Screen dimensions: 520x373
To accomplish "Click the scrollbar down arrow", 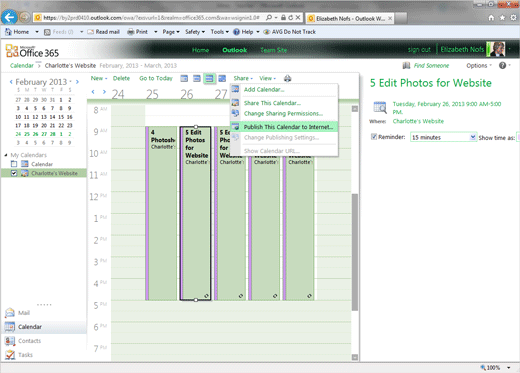I will tap(355, 357).
